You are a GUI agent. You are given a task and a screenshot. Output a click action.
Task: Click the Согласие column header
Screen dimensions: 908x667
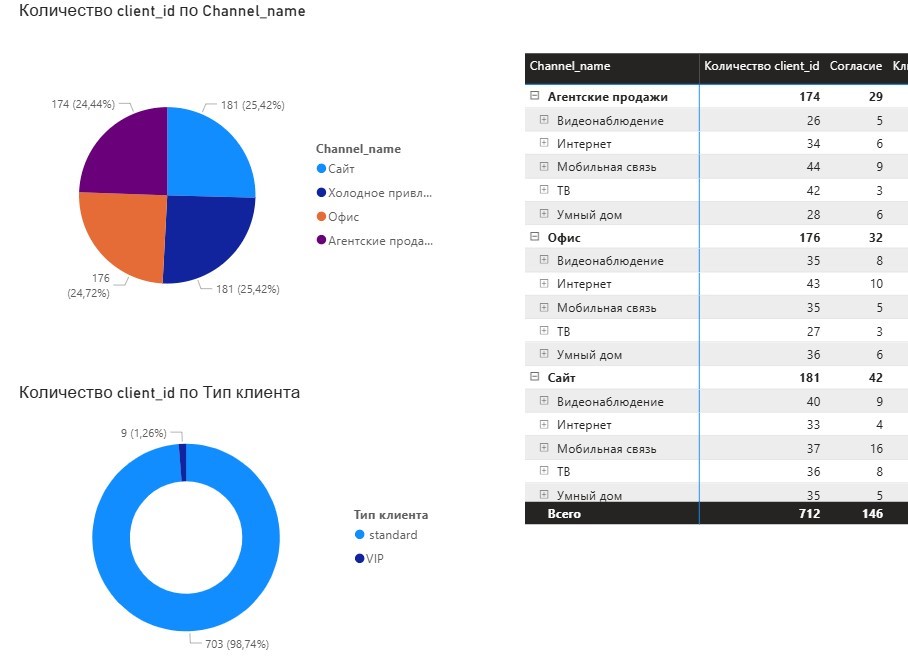855,67
